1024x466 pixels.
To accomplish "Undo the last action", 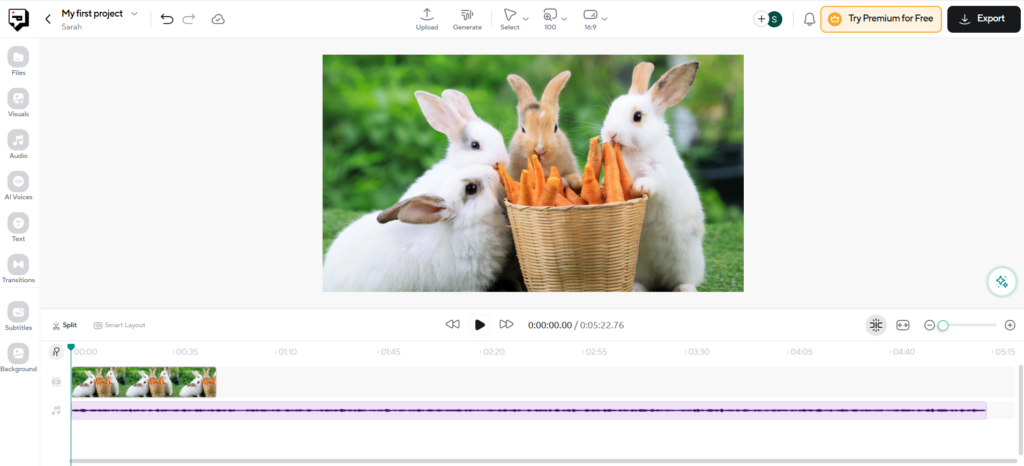I will click(167, 19).
